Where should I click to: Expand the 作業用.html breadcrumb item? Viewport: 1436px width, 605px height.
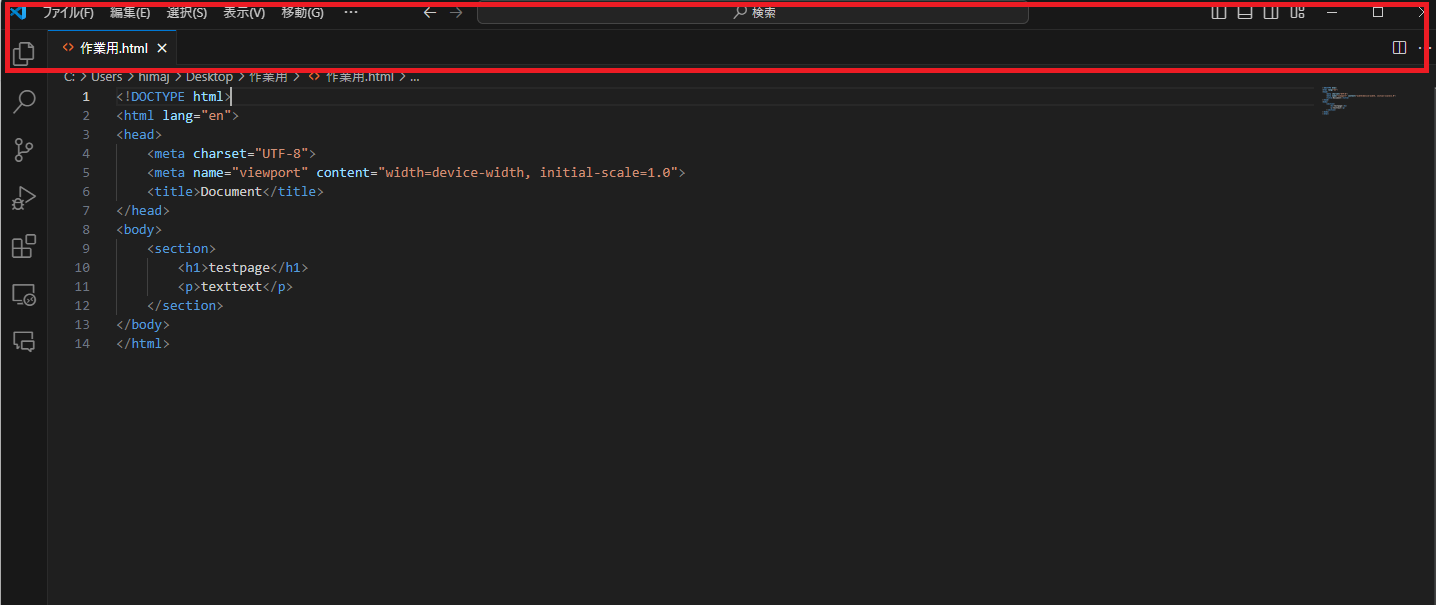(x=359, y=77)
